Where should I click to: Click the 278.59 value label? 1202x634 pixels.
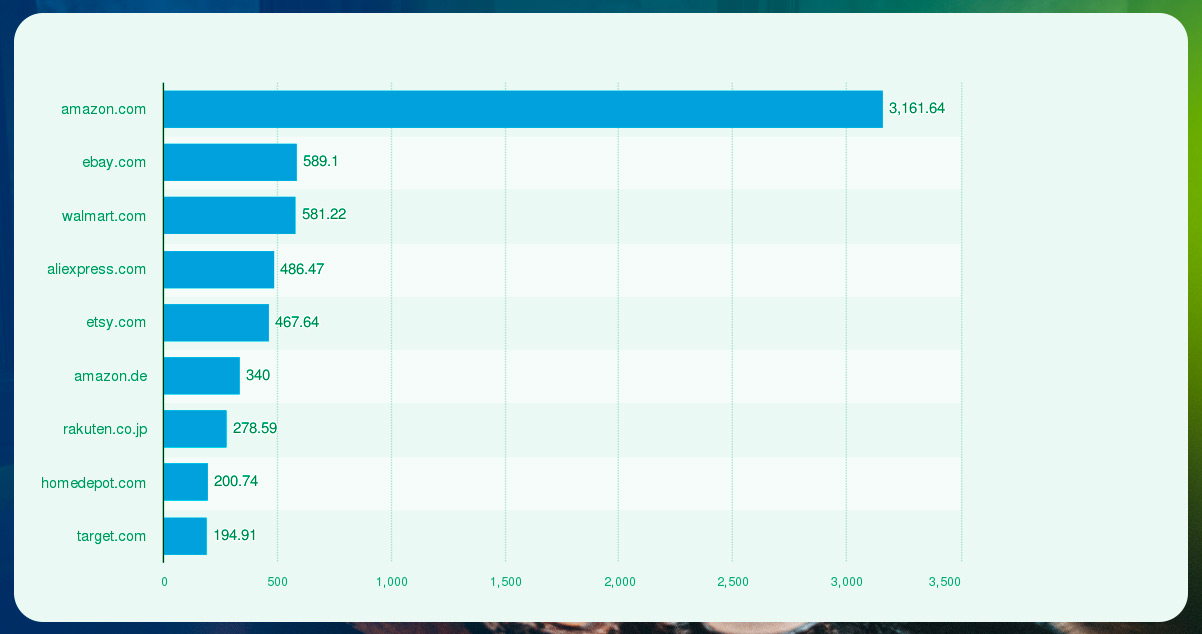(255, 428)
